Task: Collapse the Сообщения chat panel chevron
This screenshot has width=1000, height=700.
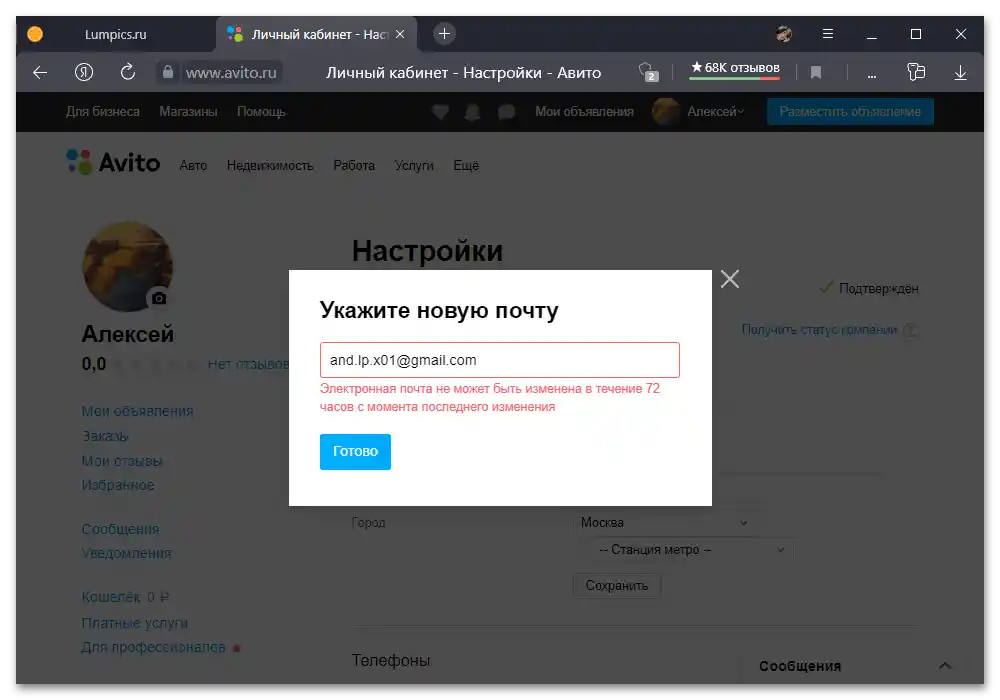Action: pos(945,666)
